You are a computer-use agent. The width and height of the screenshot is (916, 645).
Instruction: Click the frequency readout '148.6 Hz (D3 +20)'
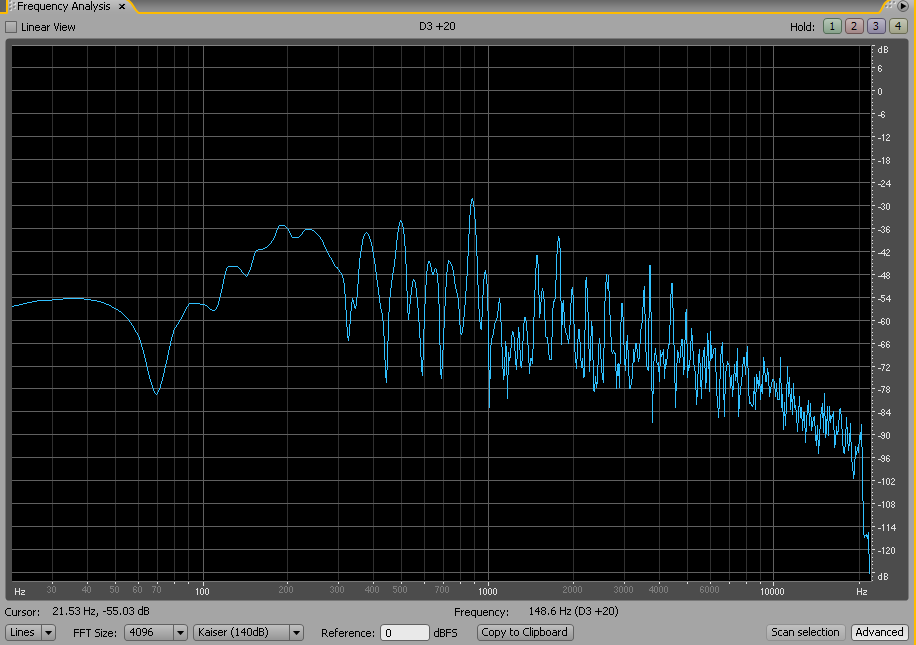click(573, 611)
